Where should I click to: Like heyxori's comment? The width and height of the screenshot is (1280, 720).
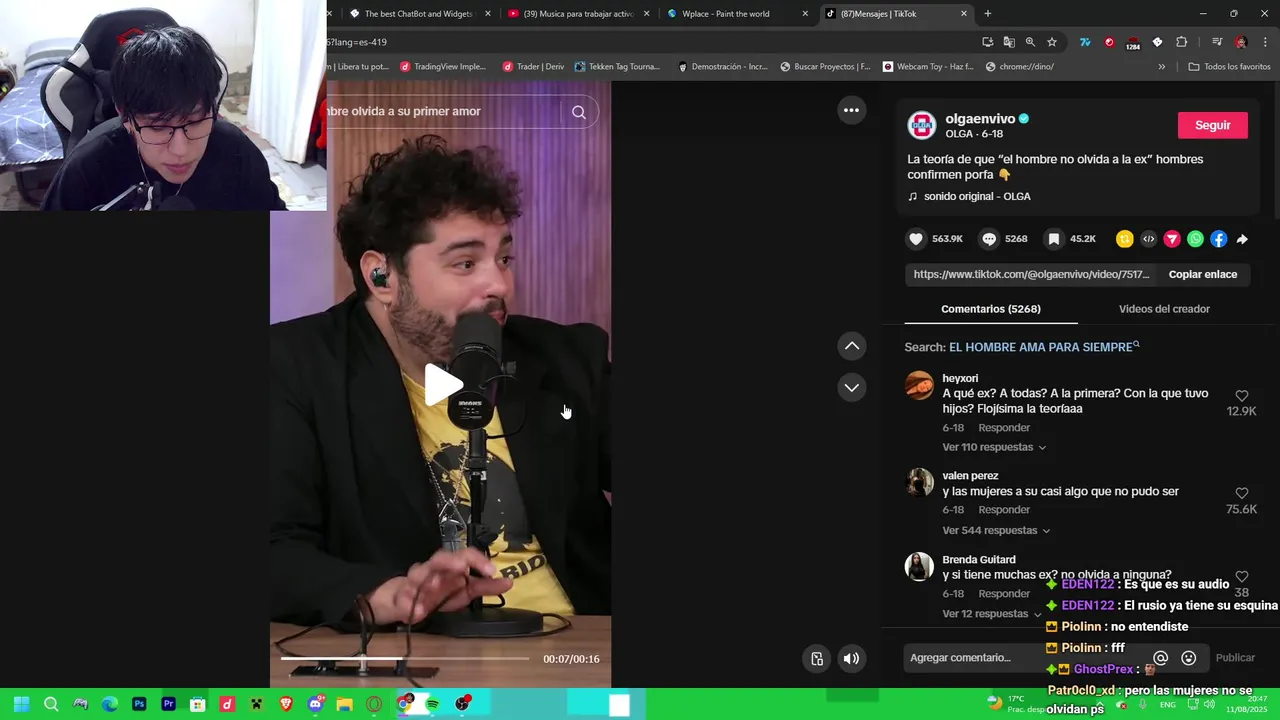pos(1241,396)
